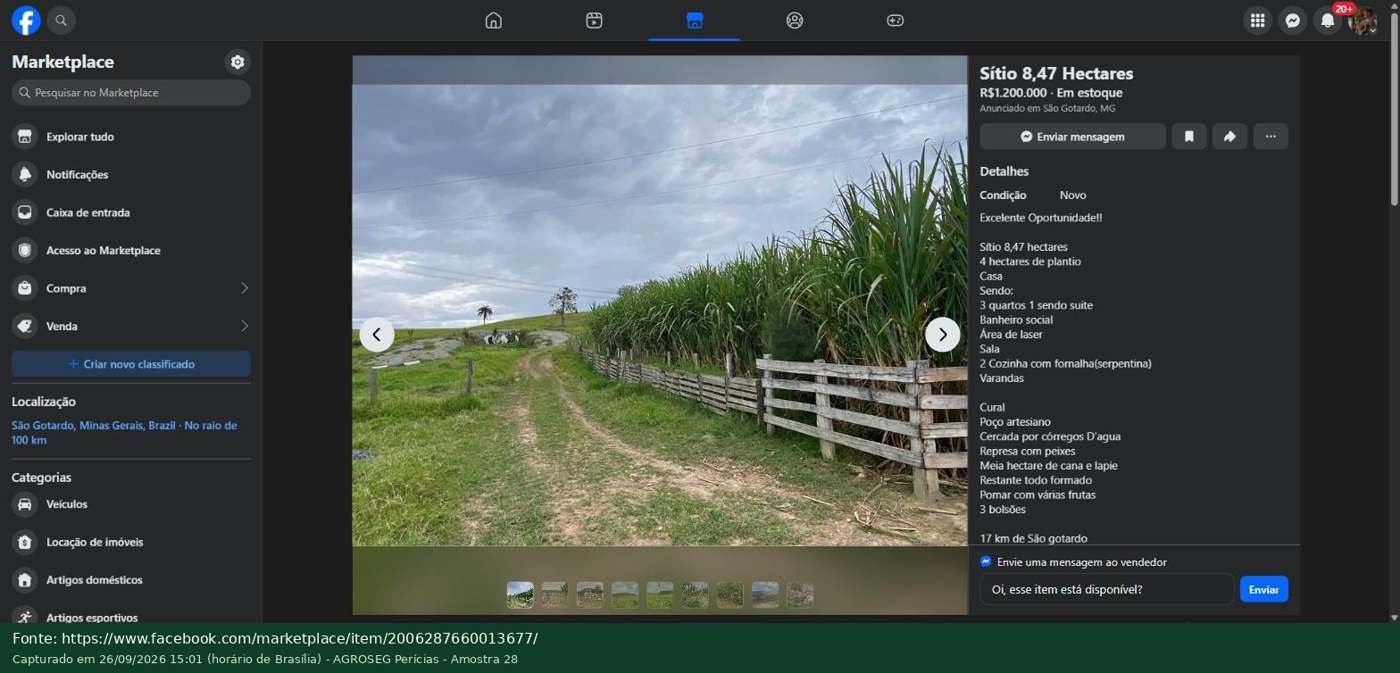Open the notifications bell in the top bar

[1328, 20]
